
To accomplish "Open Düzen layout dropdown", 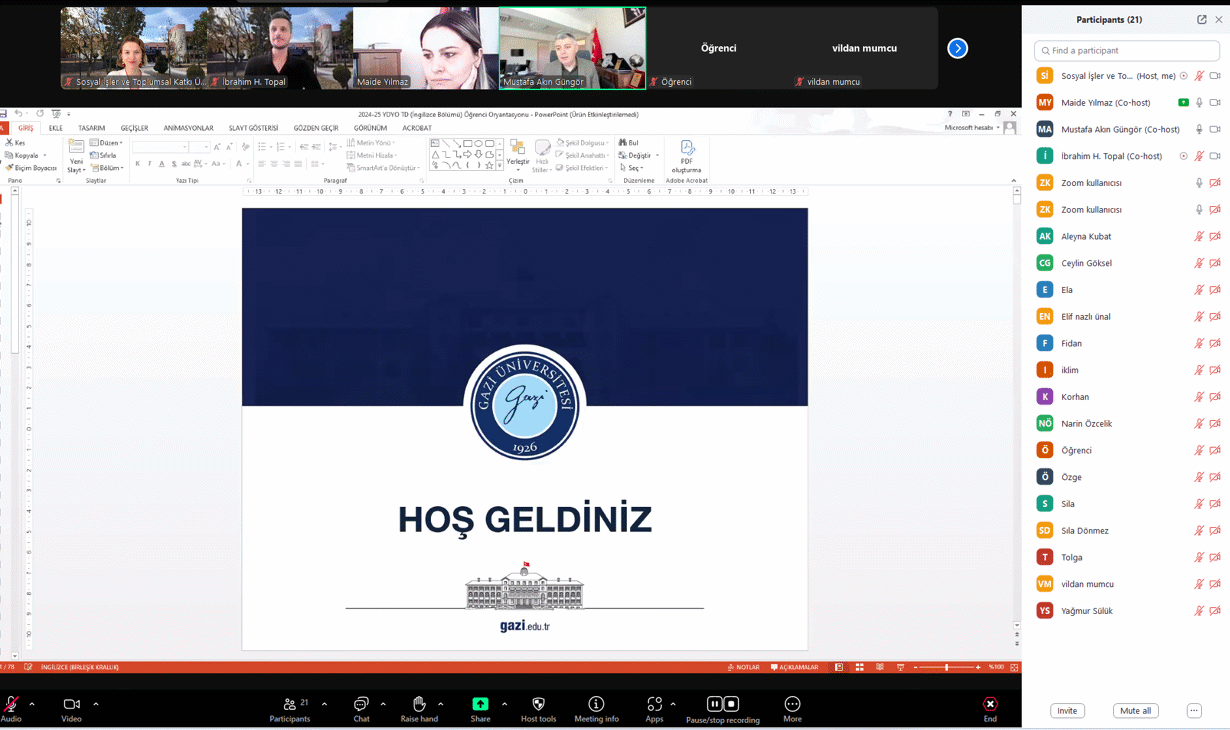I will coord(106,143).
